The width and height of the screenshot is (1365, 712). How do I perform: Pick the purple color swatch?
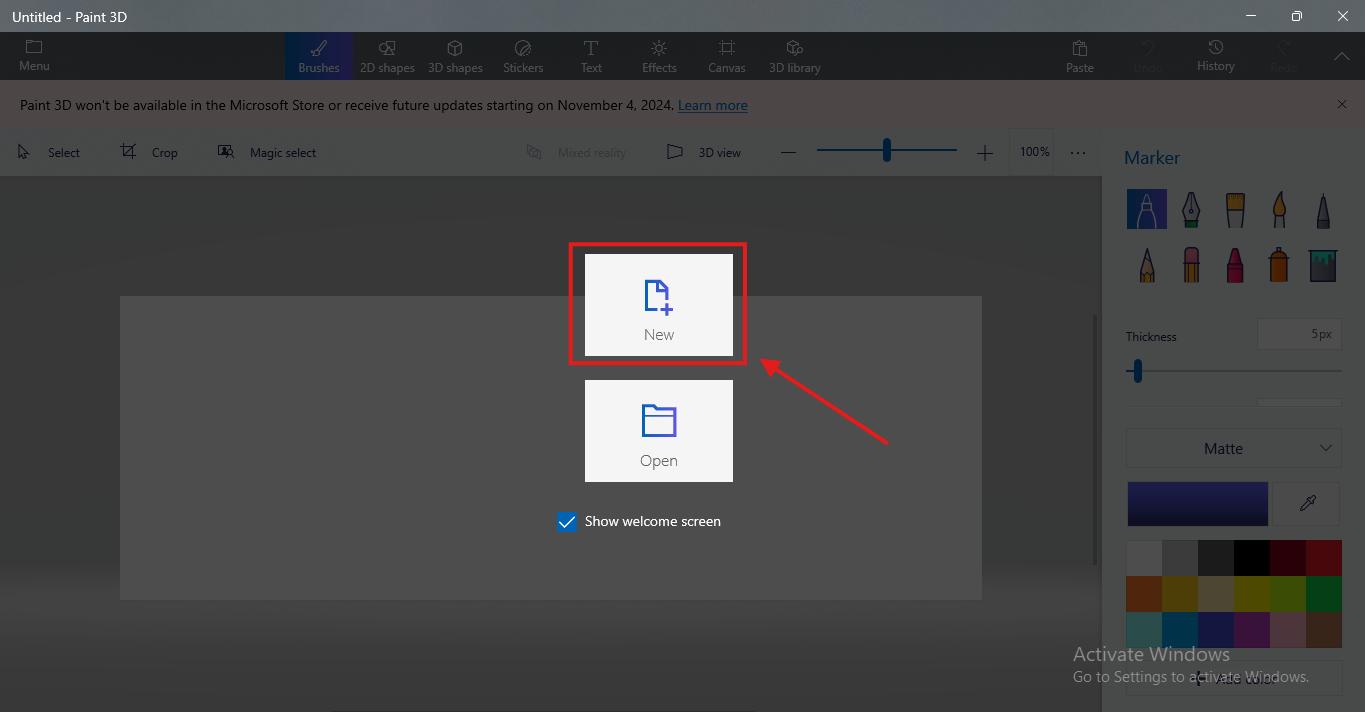1252,630
